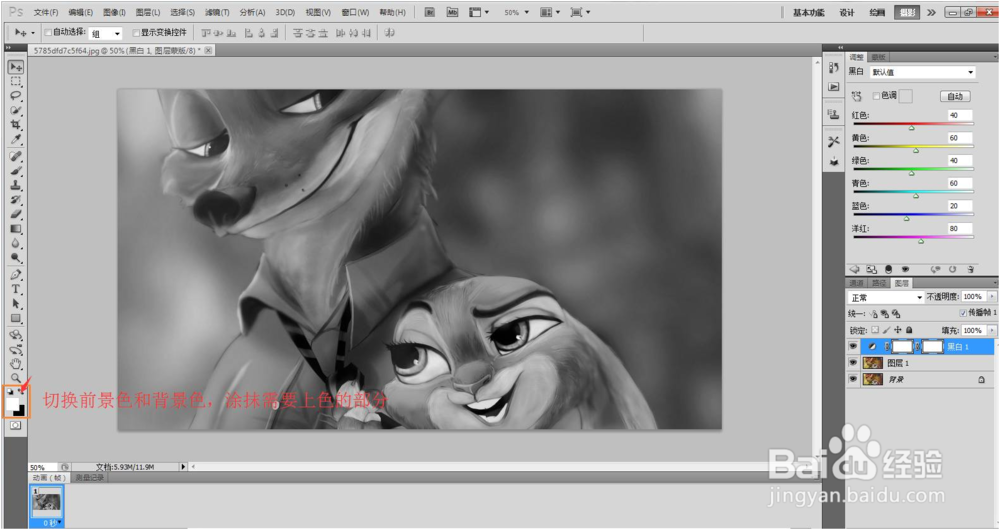The image size is (1000, 530).
Task: Select the Horizontal Type tool
Action: [x=16, y=290]
